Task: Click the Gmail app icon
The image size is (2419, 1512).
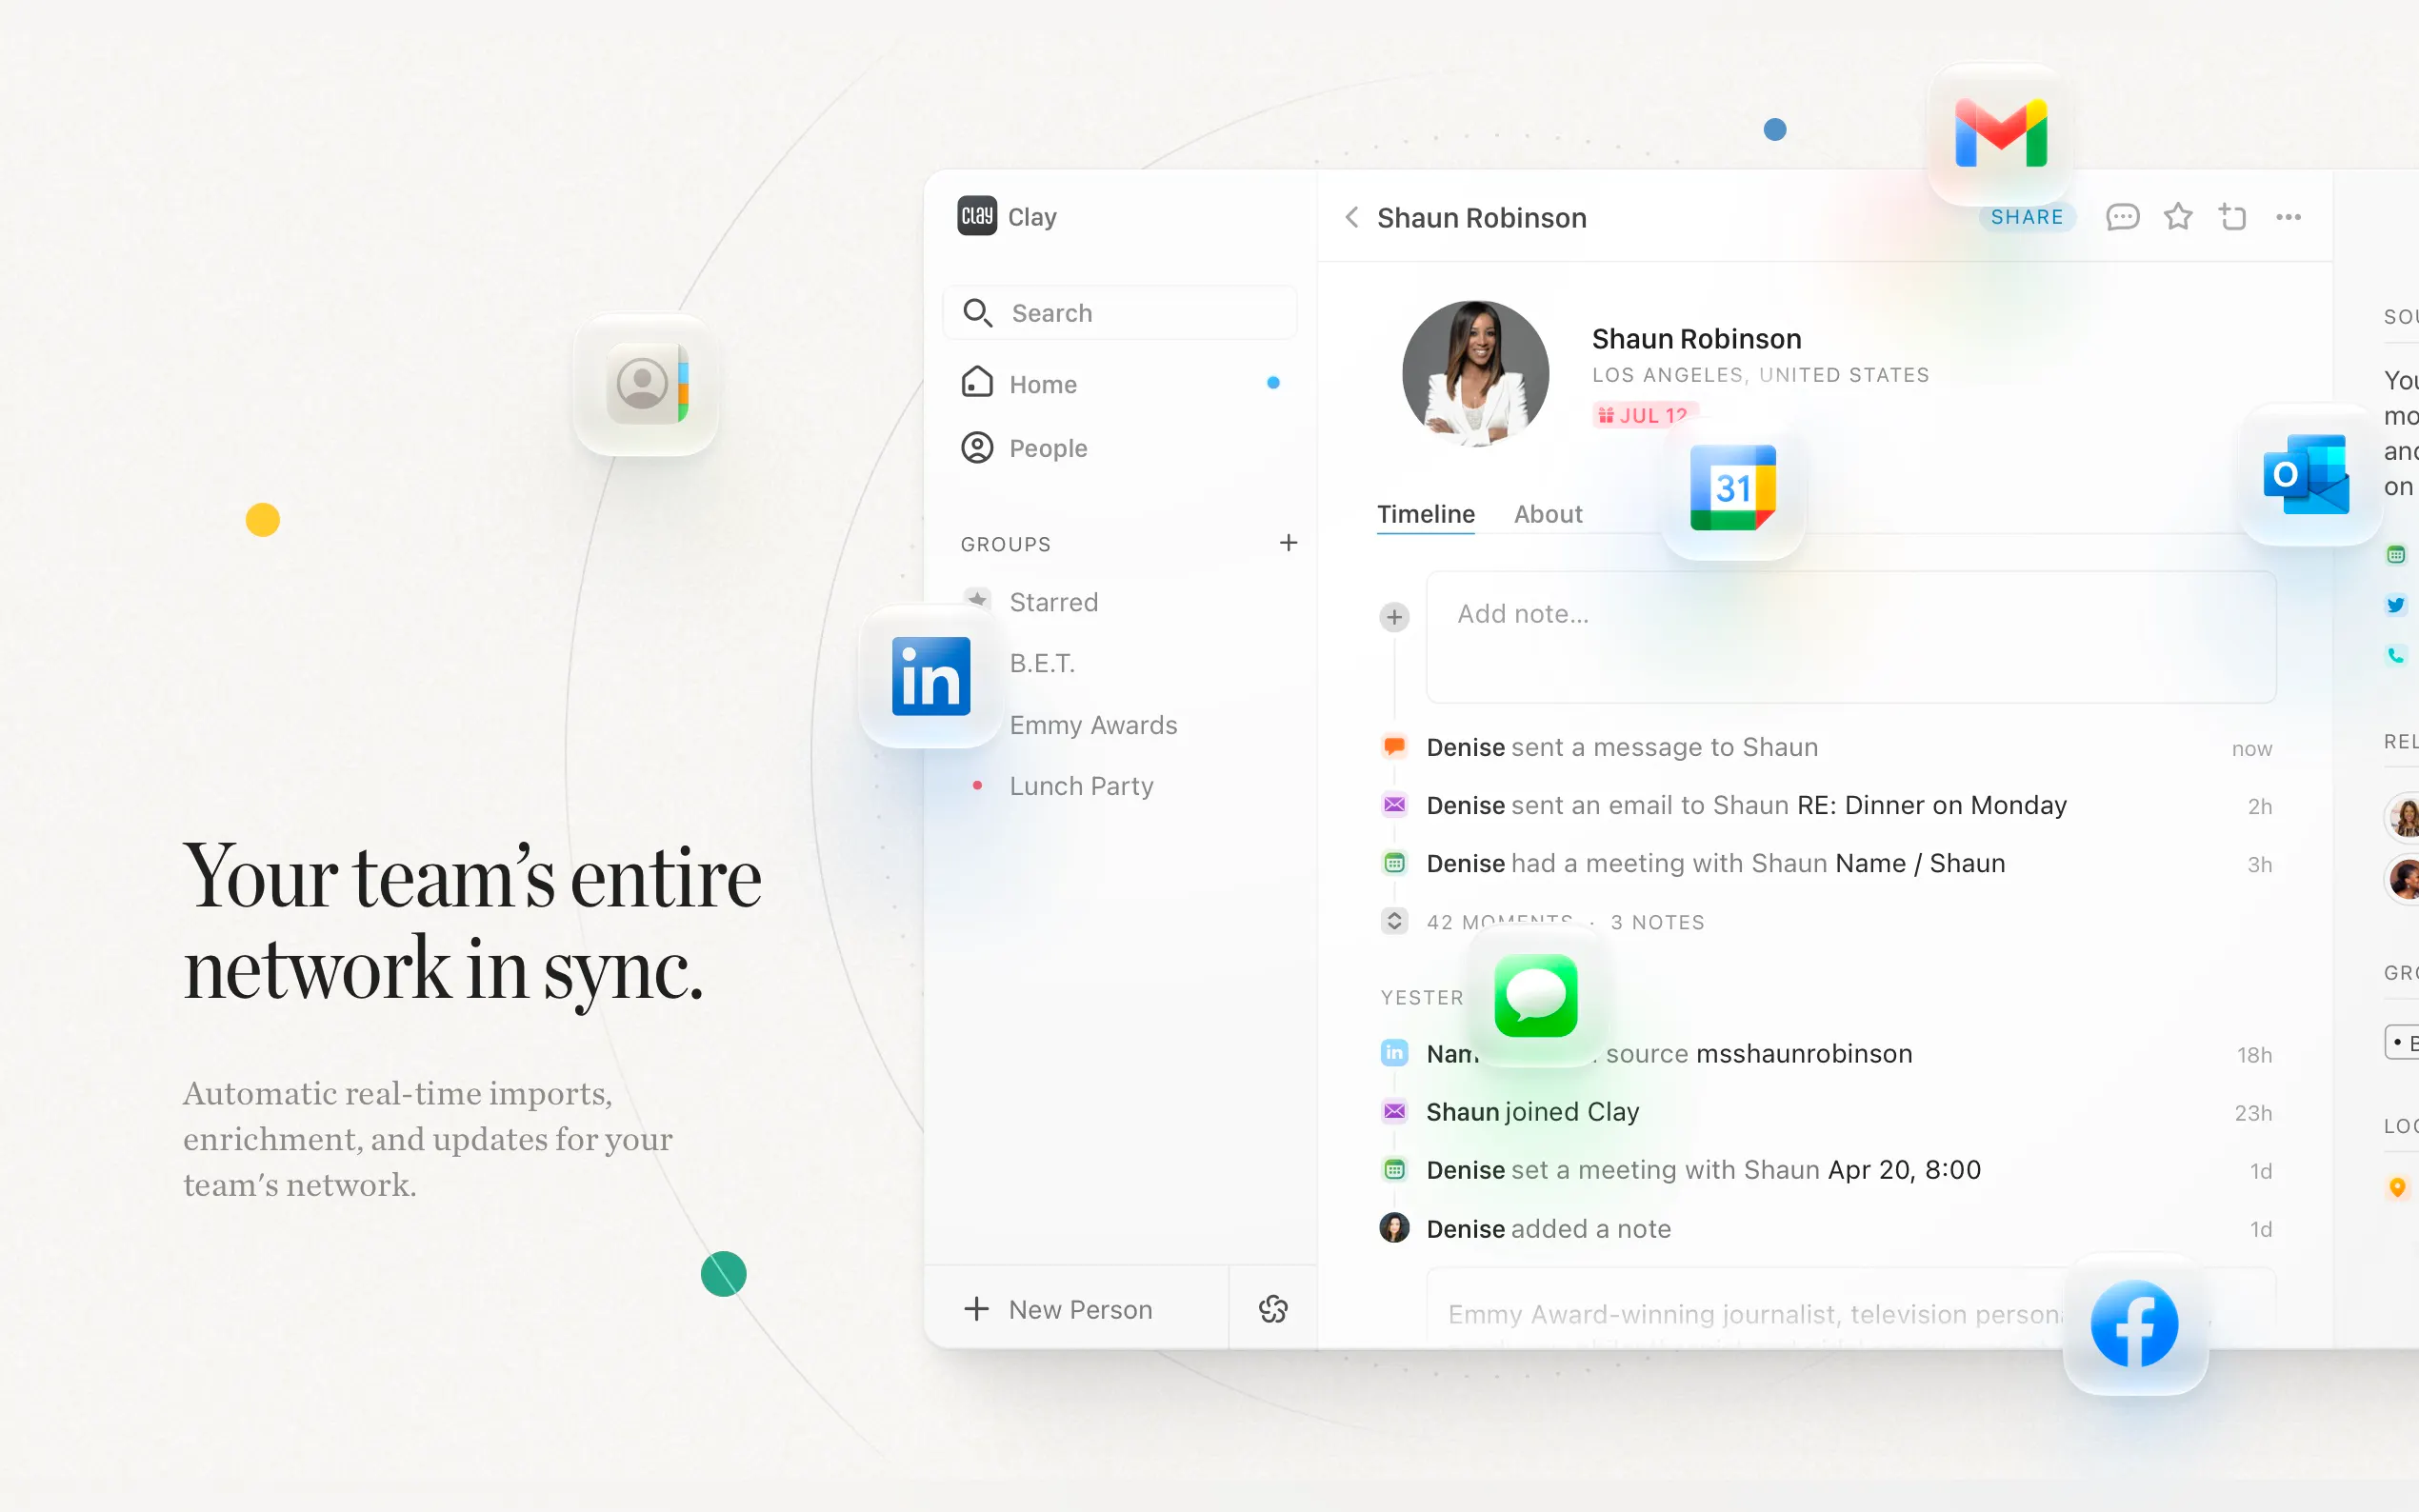Action: 2000,134
